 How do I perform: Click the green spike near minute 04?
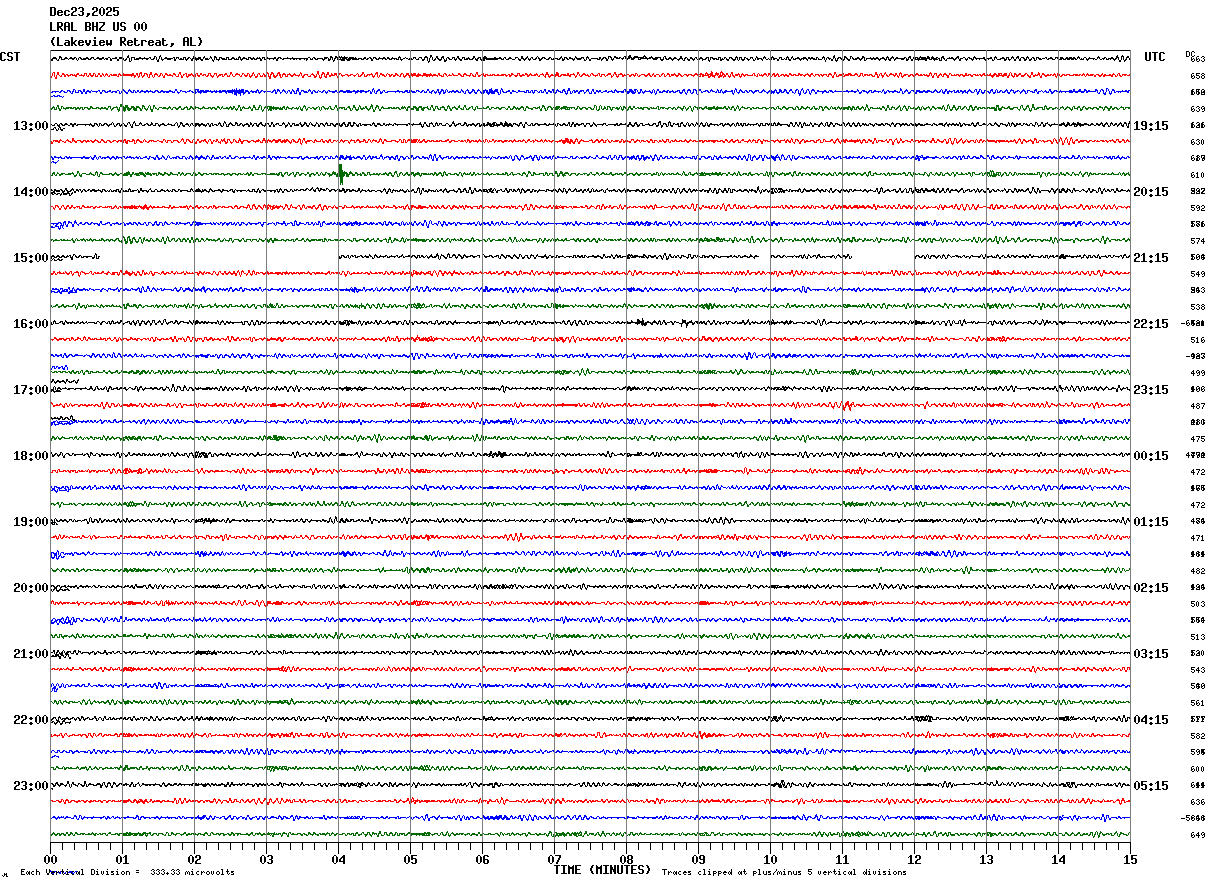pos(342,174)
